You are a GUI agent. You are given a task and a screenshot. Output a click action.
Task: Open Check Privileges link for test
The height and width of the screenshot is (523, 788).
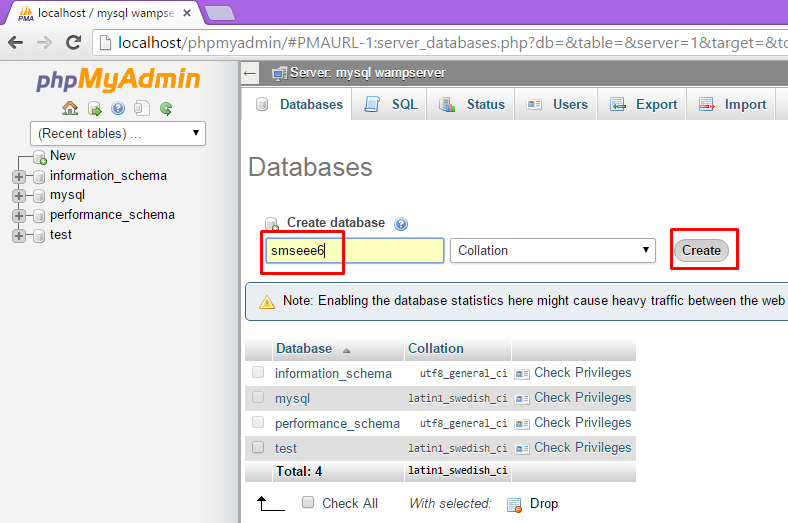tap(582, 447)
